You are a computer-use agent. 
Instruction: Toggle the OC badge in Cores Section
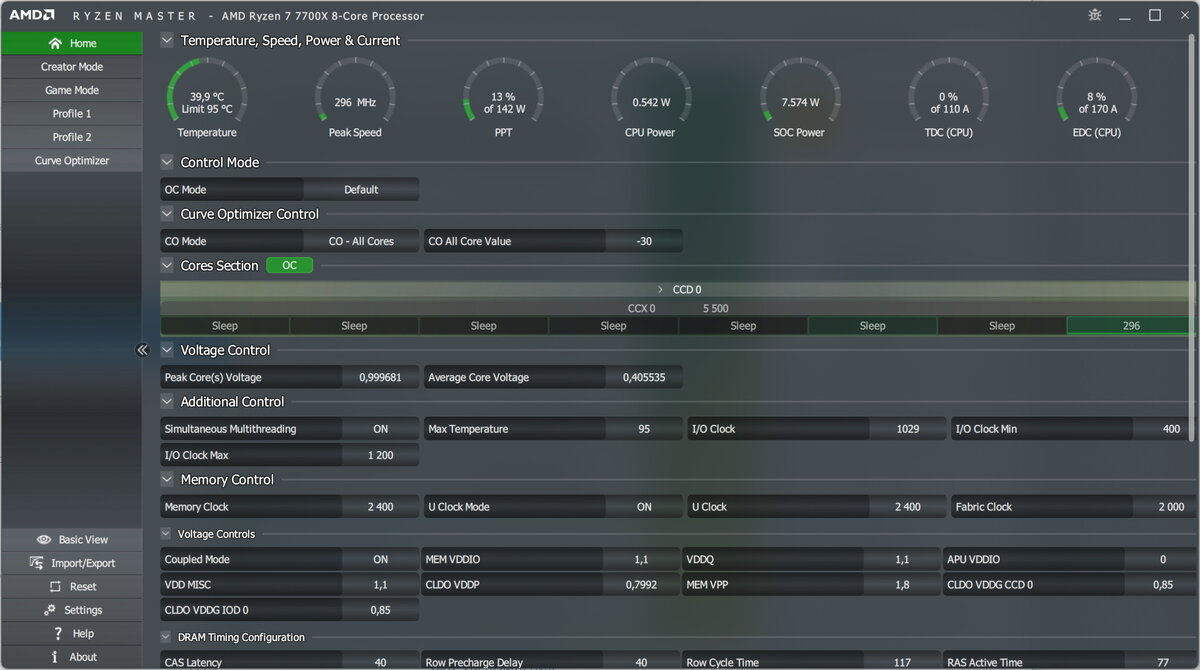pyautogui.click(x=289, y=265)
